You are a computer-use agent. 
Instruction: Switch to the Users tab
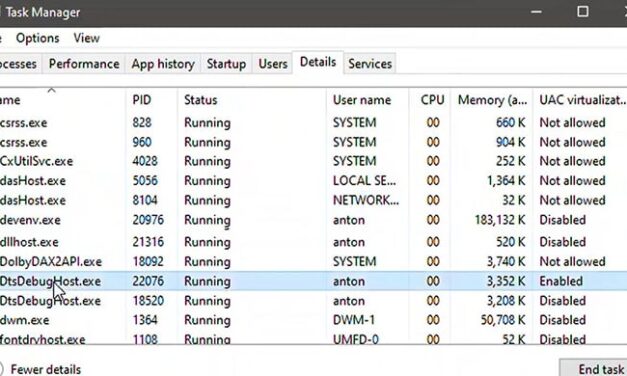[273, 64]
